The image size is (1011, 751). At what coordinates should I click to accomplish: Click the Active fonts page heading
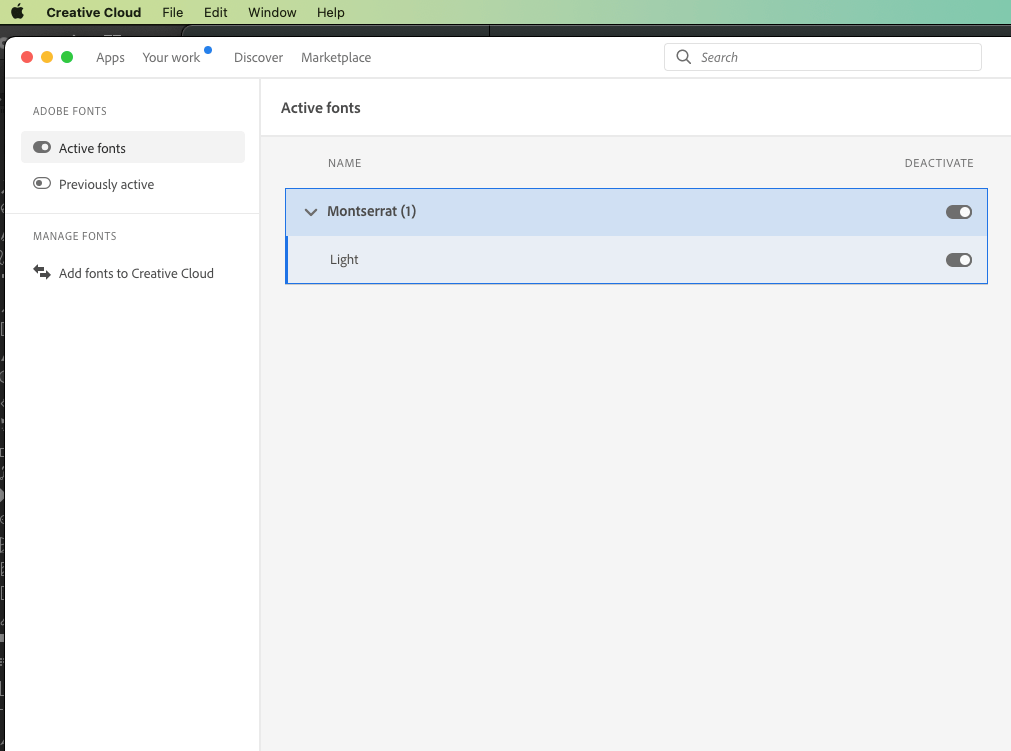click(320, 108)
